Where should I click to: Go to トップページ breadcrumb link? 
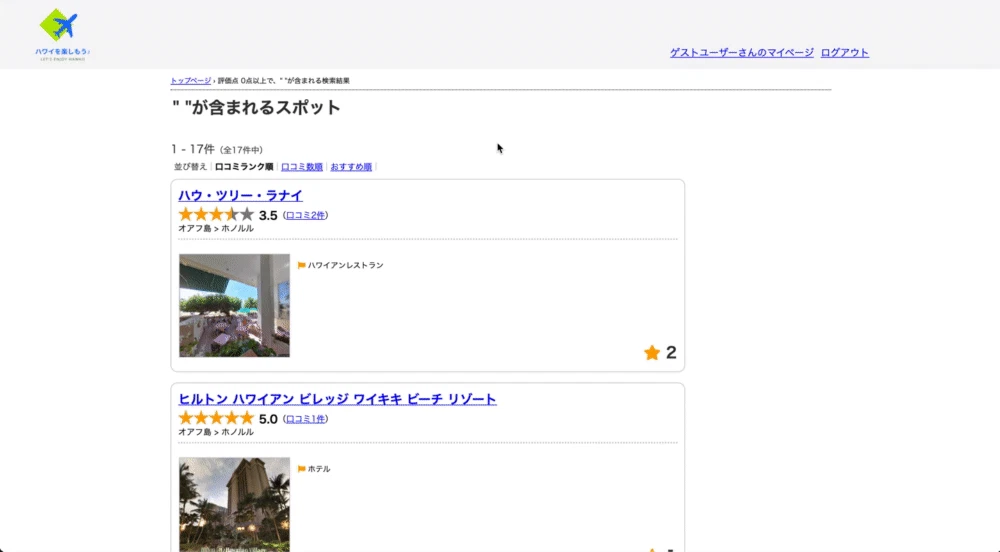pos(191,81)
